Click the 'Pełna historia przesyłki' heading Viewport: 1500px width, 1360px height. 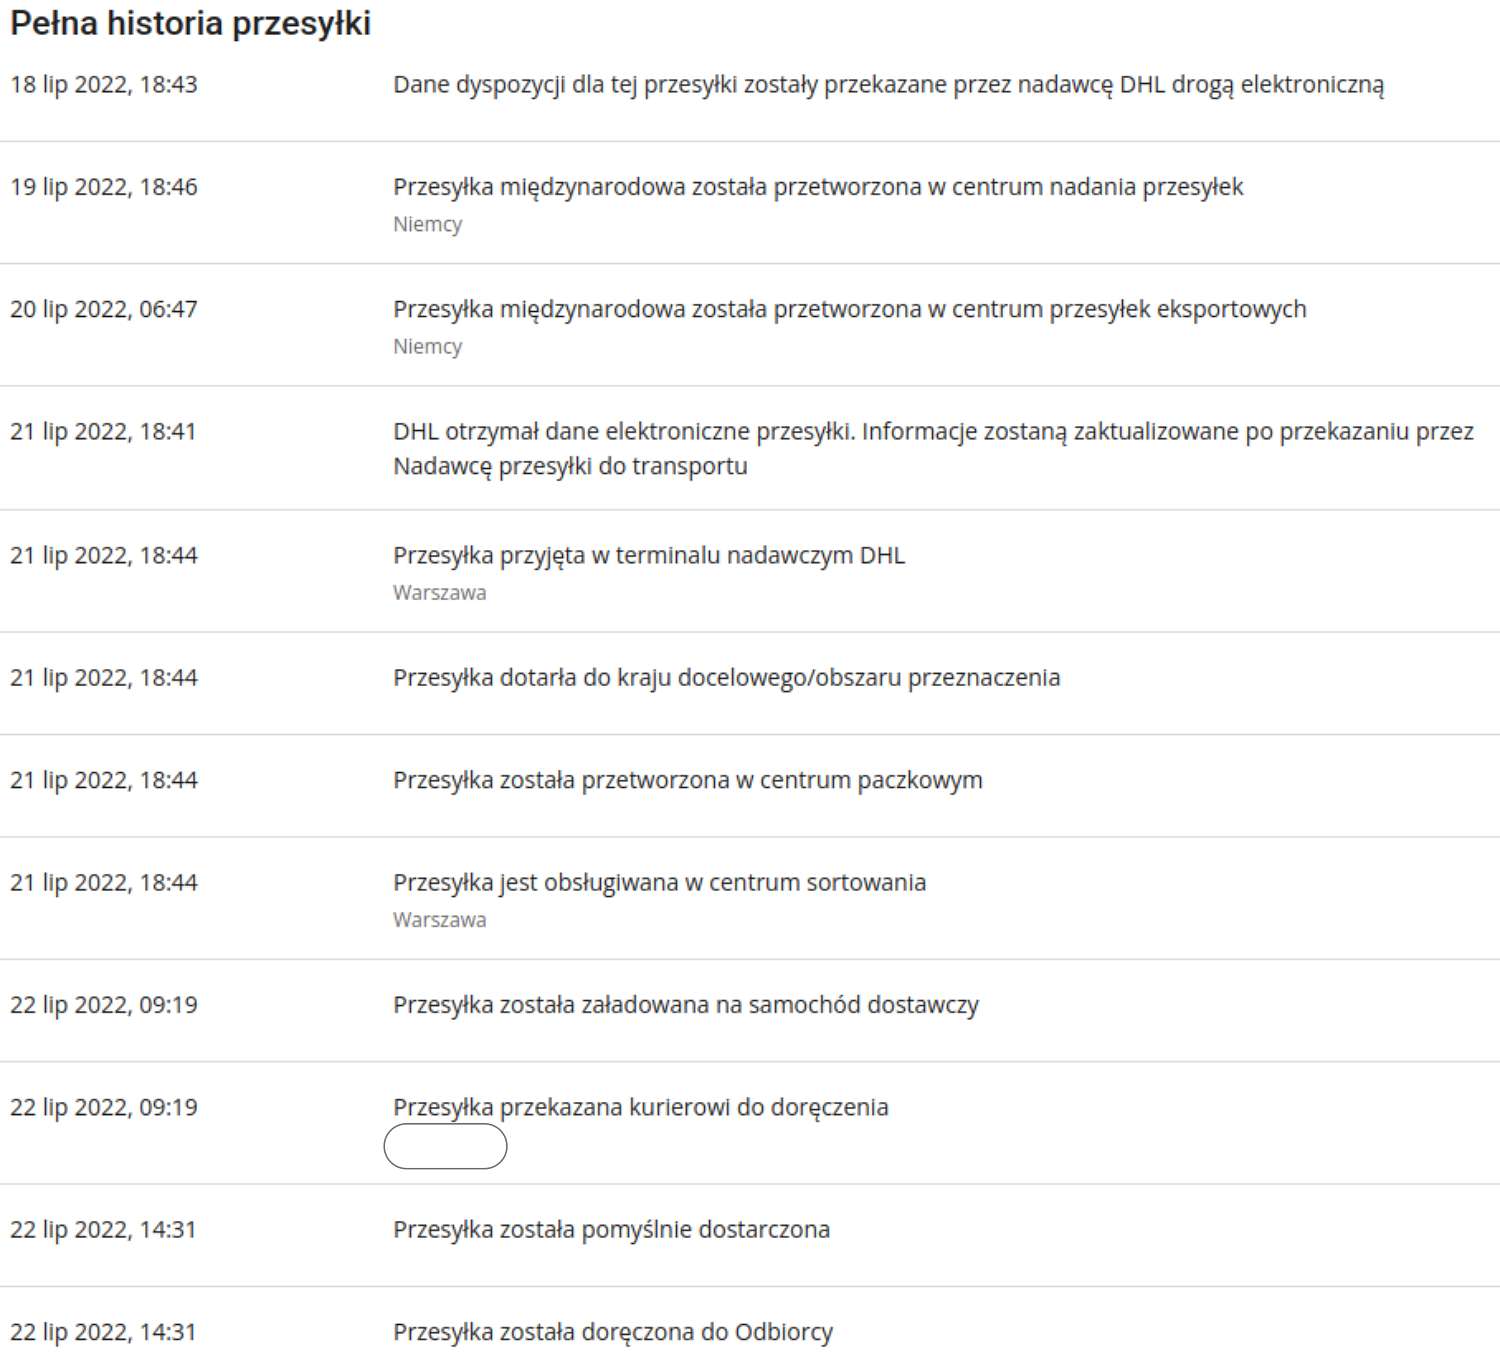(x=190, y=24)
